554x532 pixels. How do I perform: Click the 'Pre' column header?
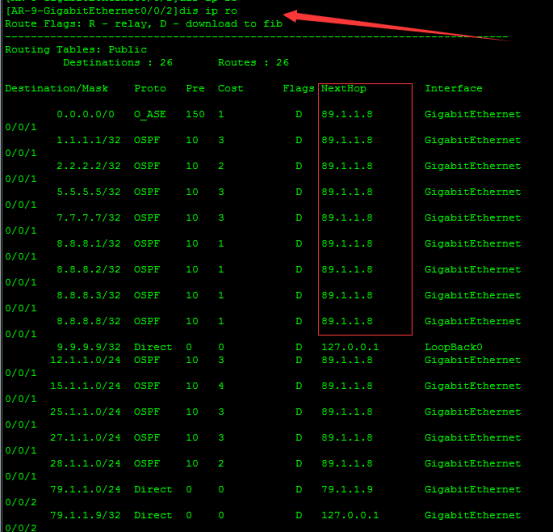point(195,88)
